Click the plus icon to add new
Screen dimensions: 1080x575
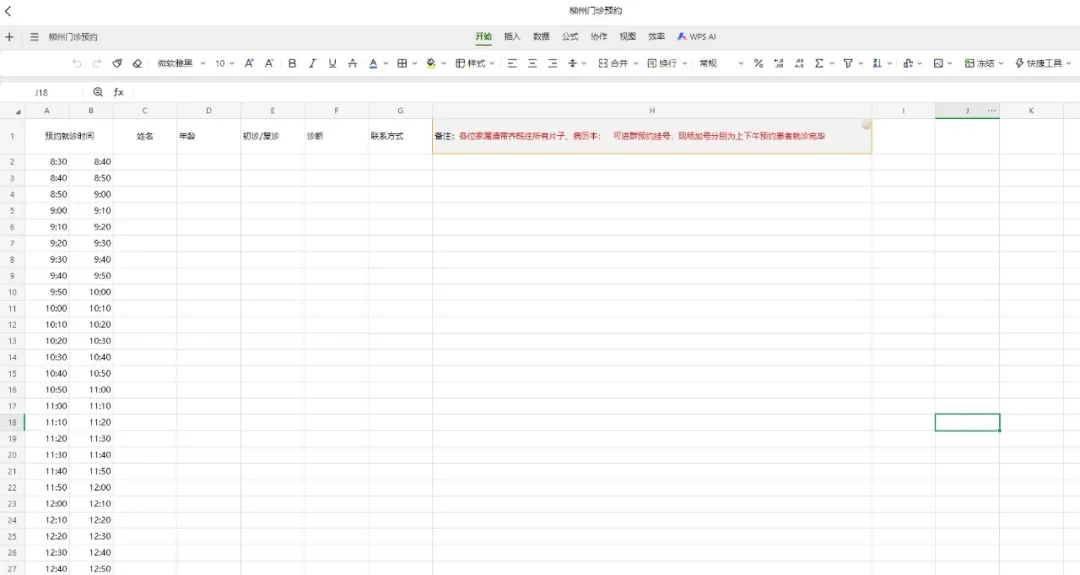9,37
